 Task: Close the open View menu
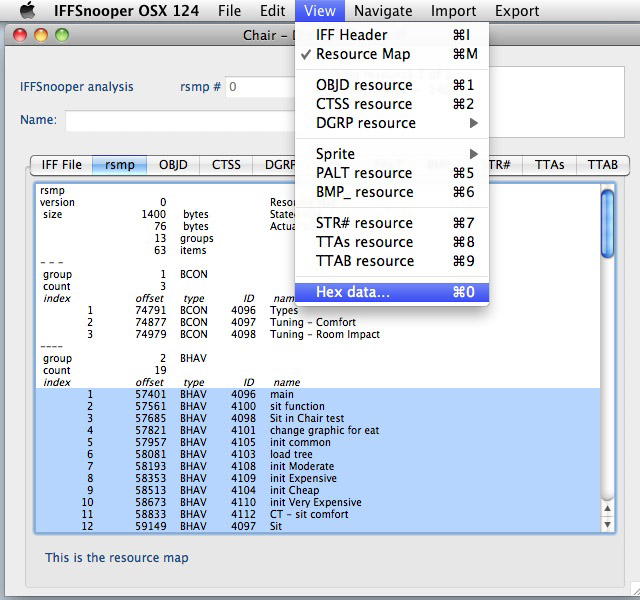coord(320,11)
